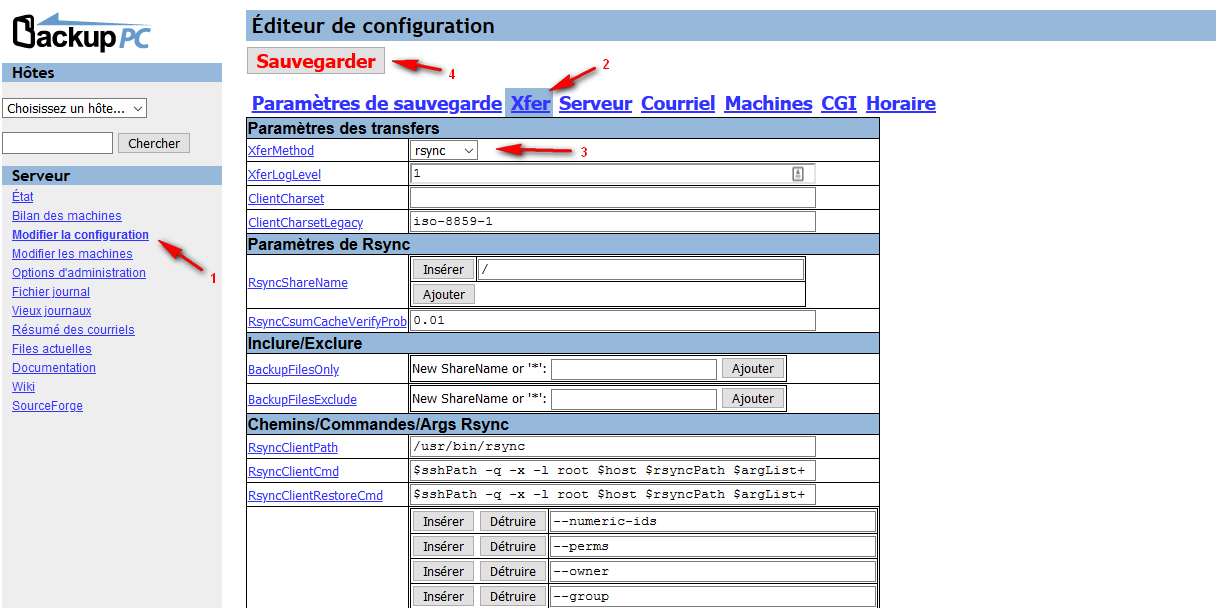Expand the 'Choisissez un hôte' dropdown

[x=75, y=108]
